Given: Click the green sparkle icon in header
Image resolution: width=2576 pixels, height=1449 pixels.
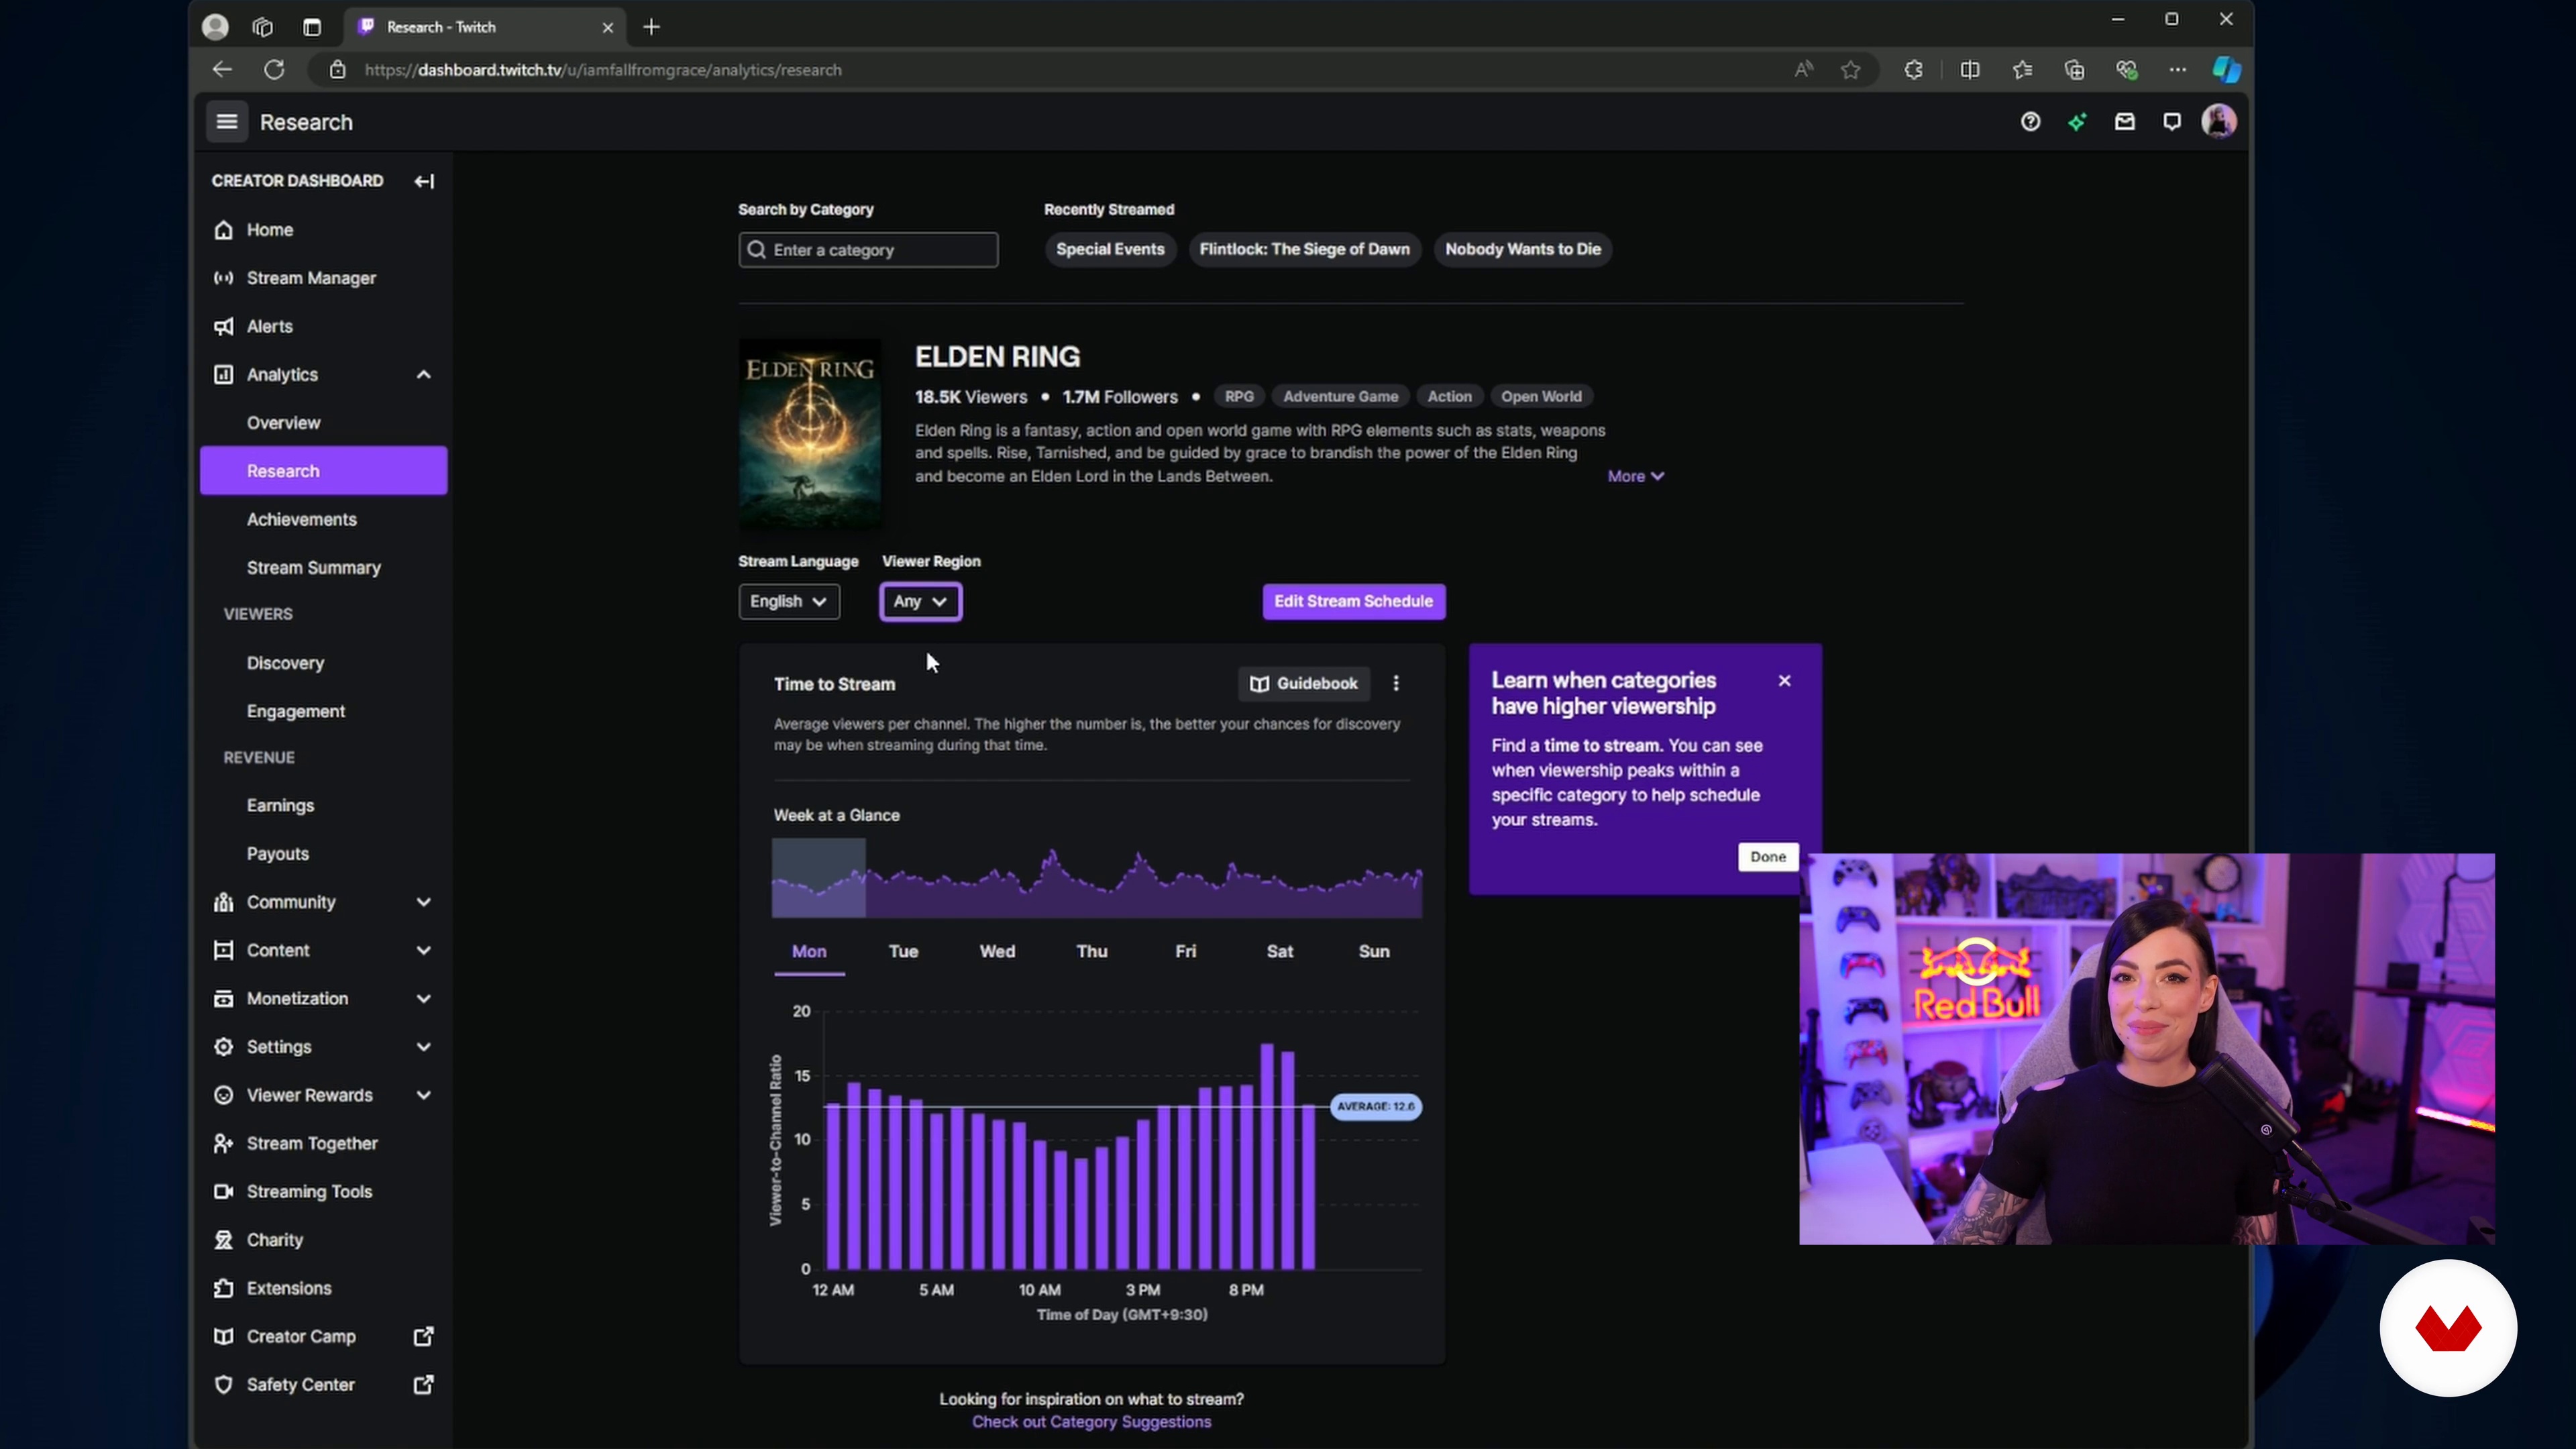Looking at the screenshot, I should [x=2077, y=122].
